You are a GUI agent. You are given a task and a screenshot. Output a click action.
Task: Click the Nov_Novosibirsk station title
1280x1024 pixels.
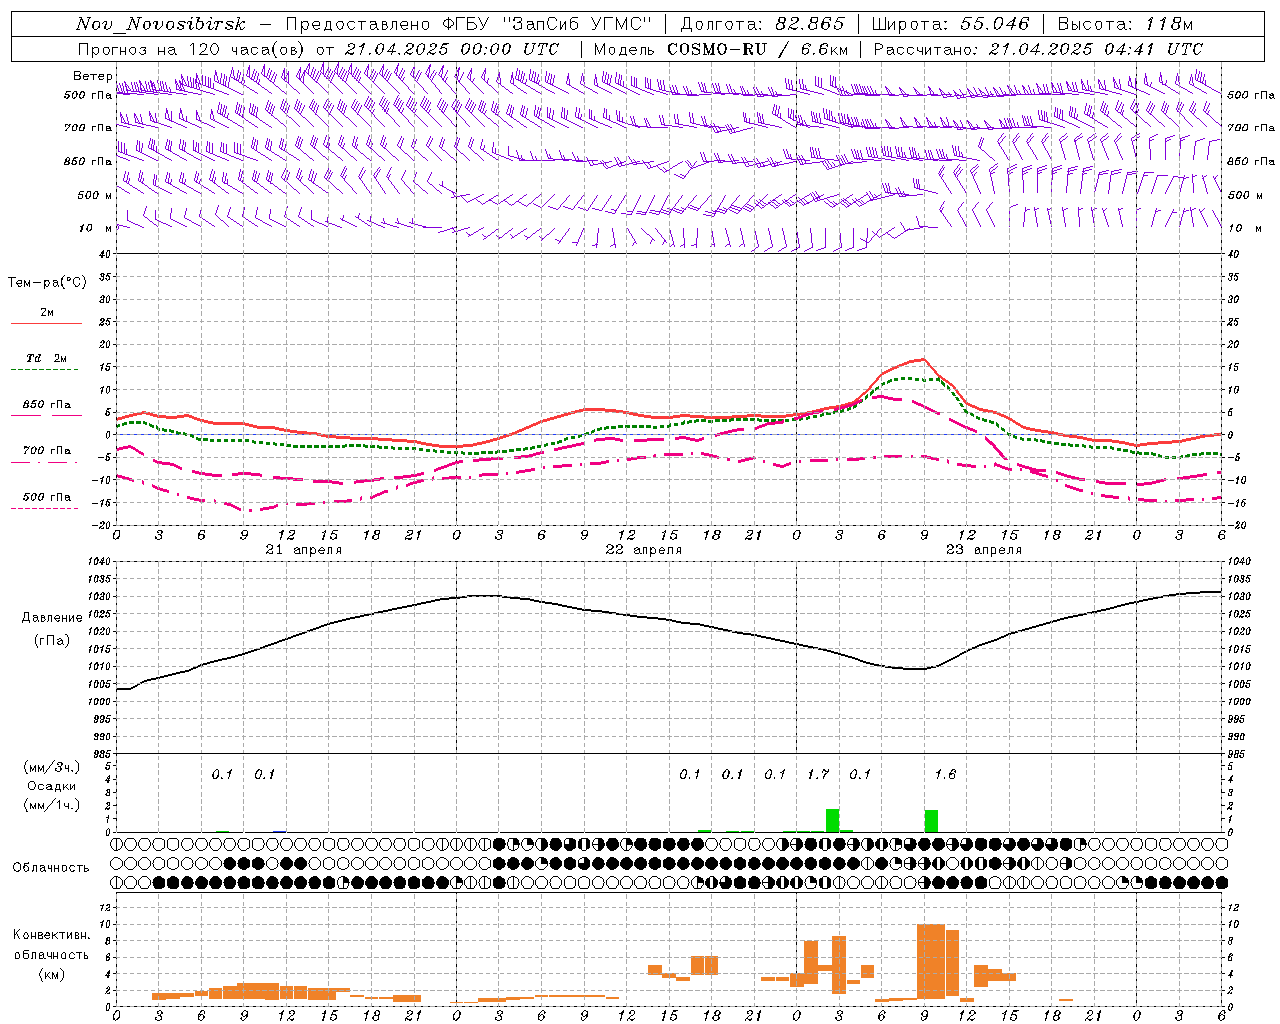pyautogui.click(x=160, y=24)
